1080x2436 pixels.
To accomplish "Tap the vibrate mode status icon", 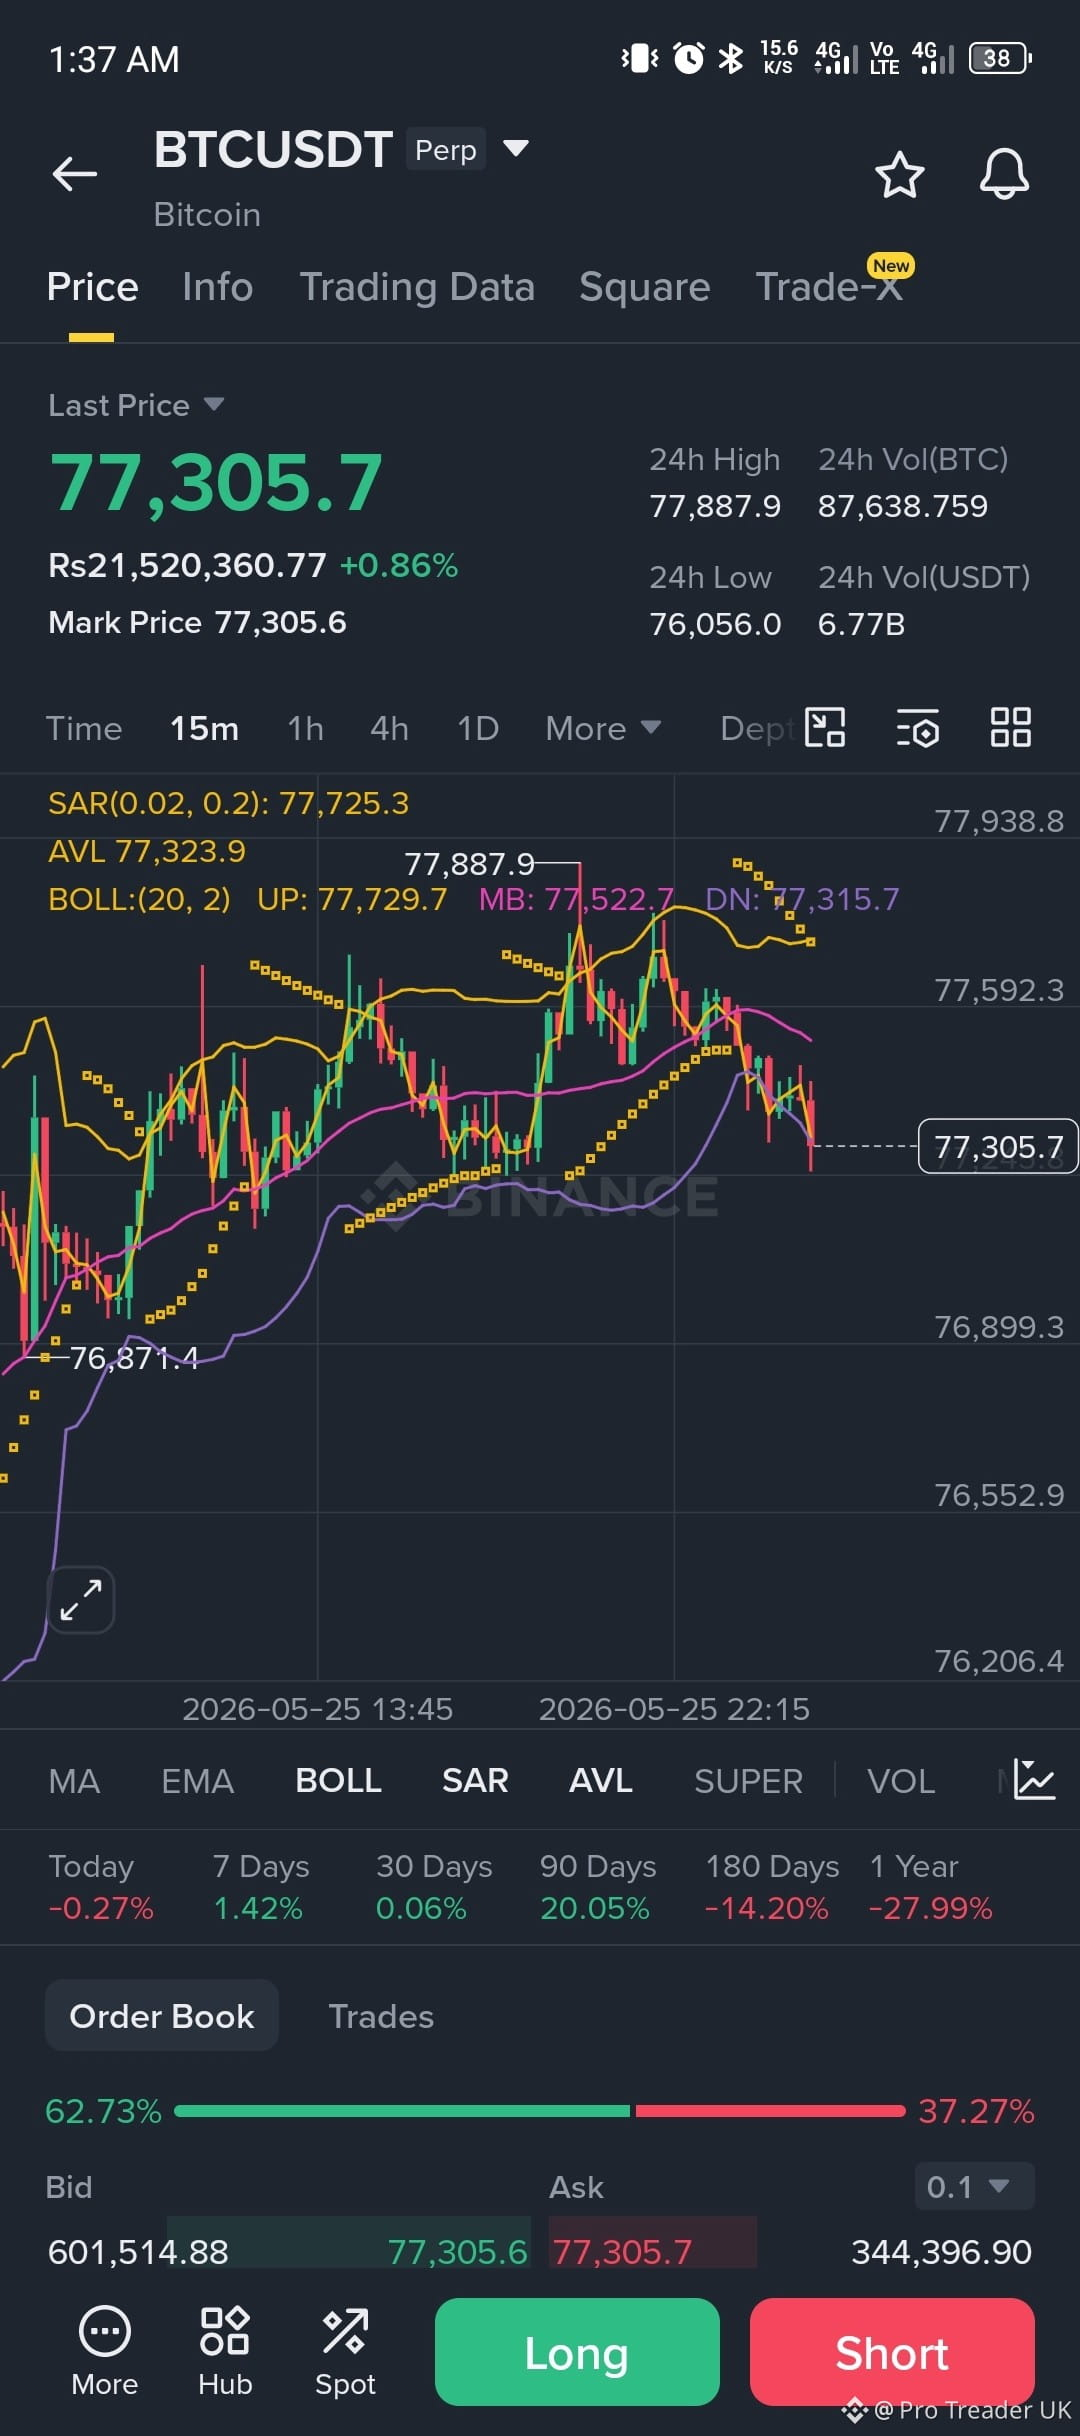I will click(640, 58).
